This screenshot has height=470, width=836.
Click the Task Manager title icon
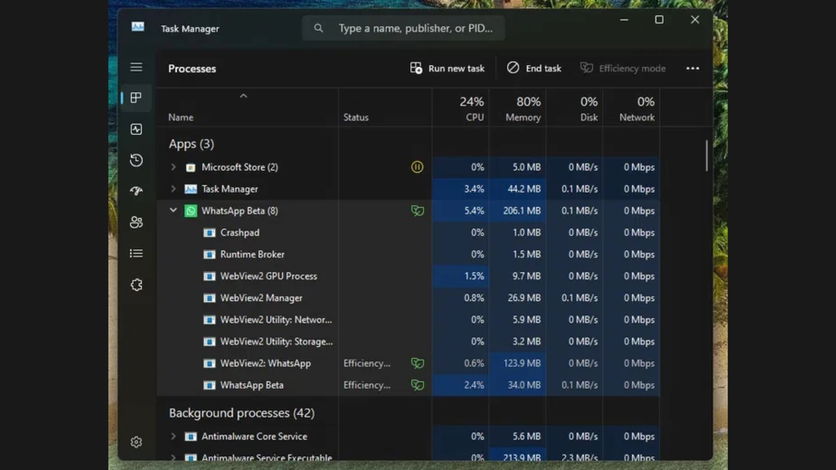138,27
